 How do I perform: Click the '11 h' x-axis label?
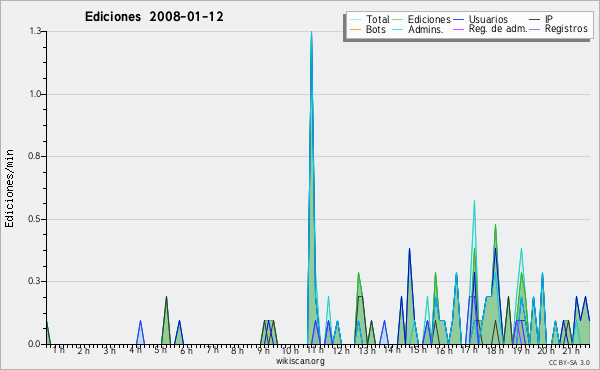pyautogui.click(x=315, y=350)
